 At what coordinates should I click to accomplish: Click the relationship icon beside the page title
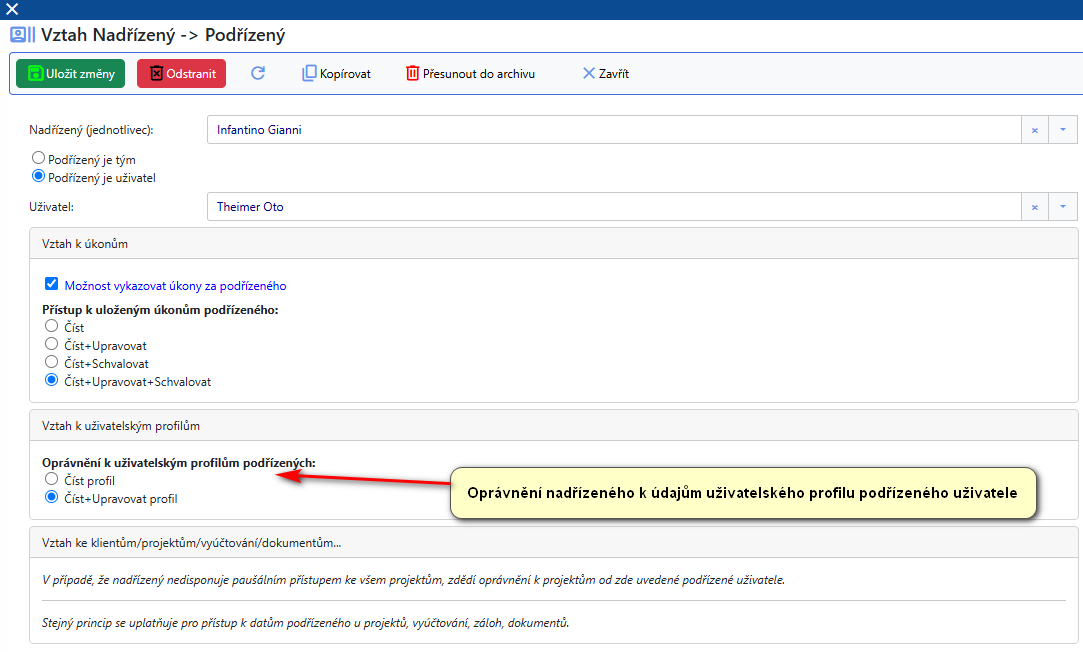coord(22,35)
